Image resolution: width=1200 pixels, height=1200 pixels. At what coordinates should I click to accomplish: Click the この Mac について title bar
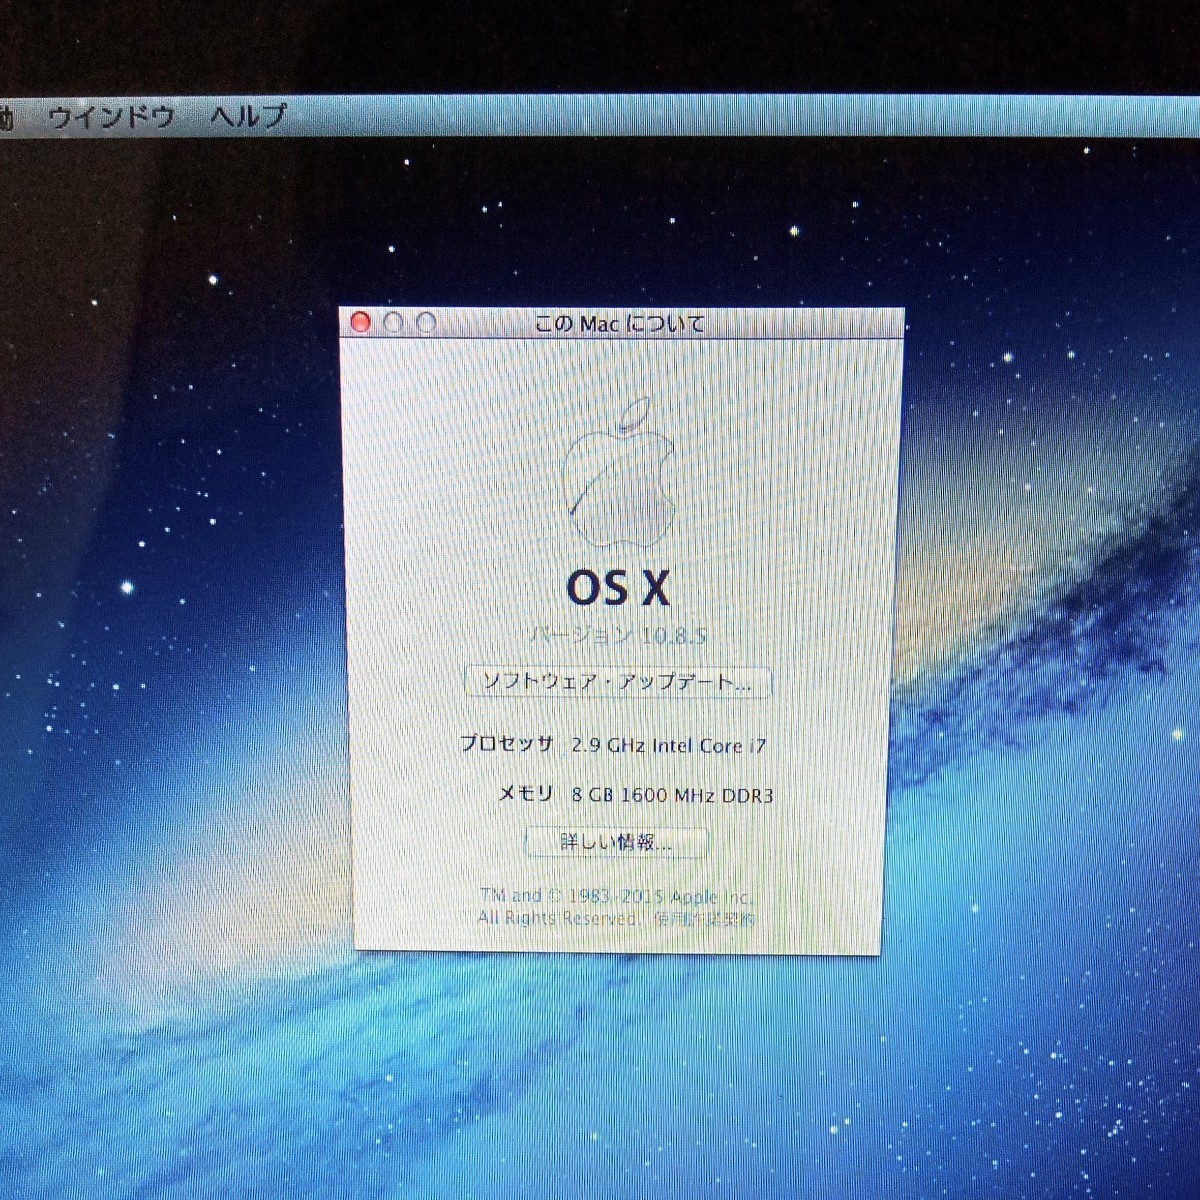pos(622,323)
